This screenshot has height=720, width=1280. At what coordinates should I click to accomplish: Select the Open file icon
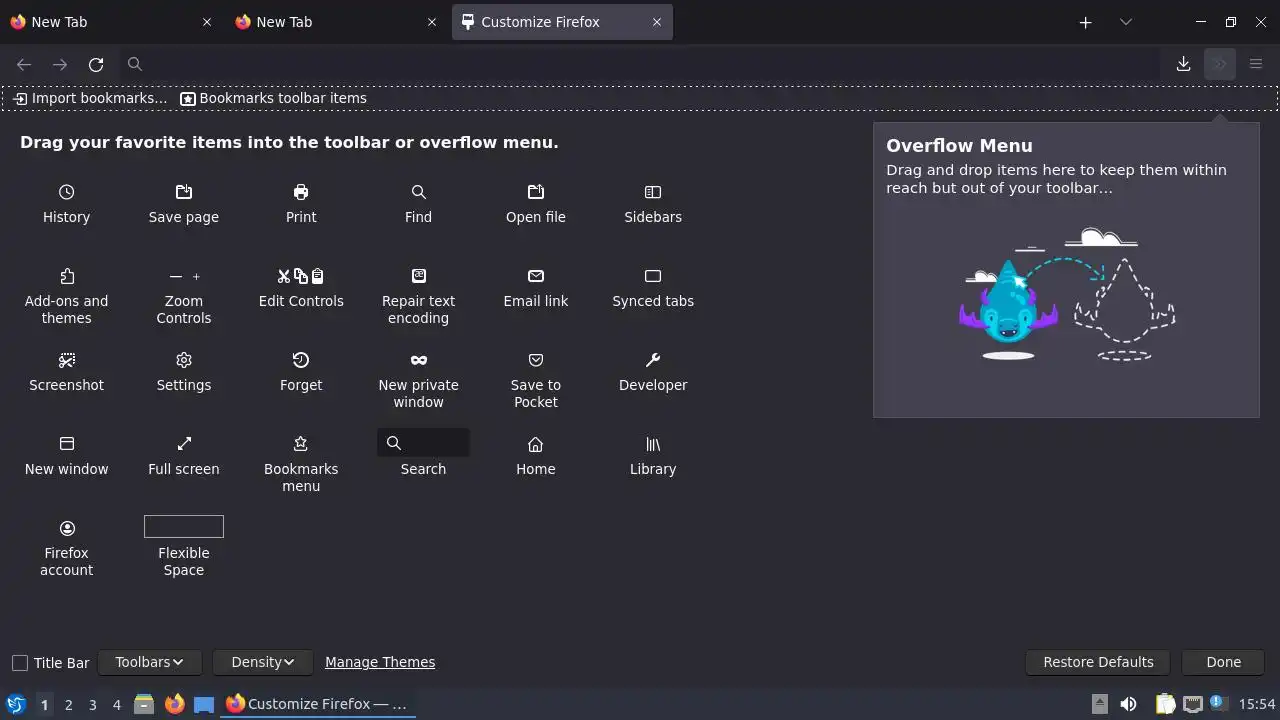(x=536, y=192)
